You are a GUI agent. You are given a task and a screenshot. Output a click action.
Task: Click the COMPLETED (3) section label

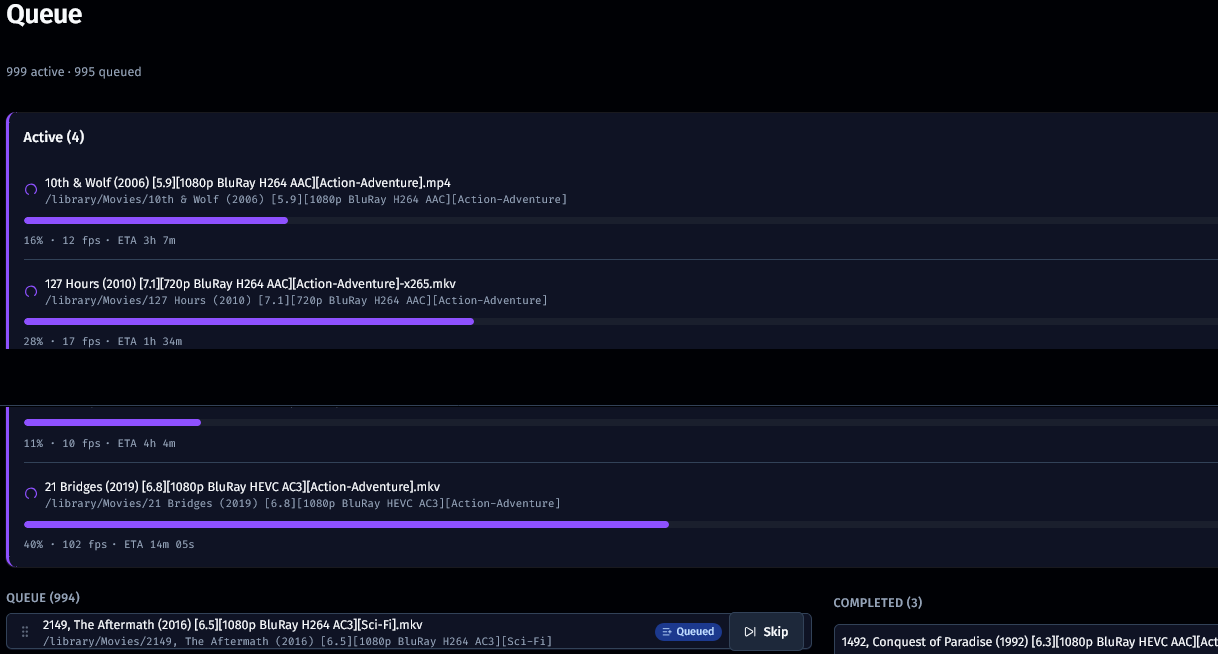point(878,603)
